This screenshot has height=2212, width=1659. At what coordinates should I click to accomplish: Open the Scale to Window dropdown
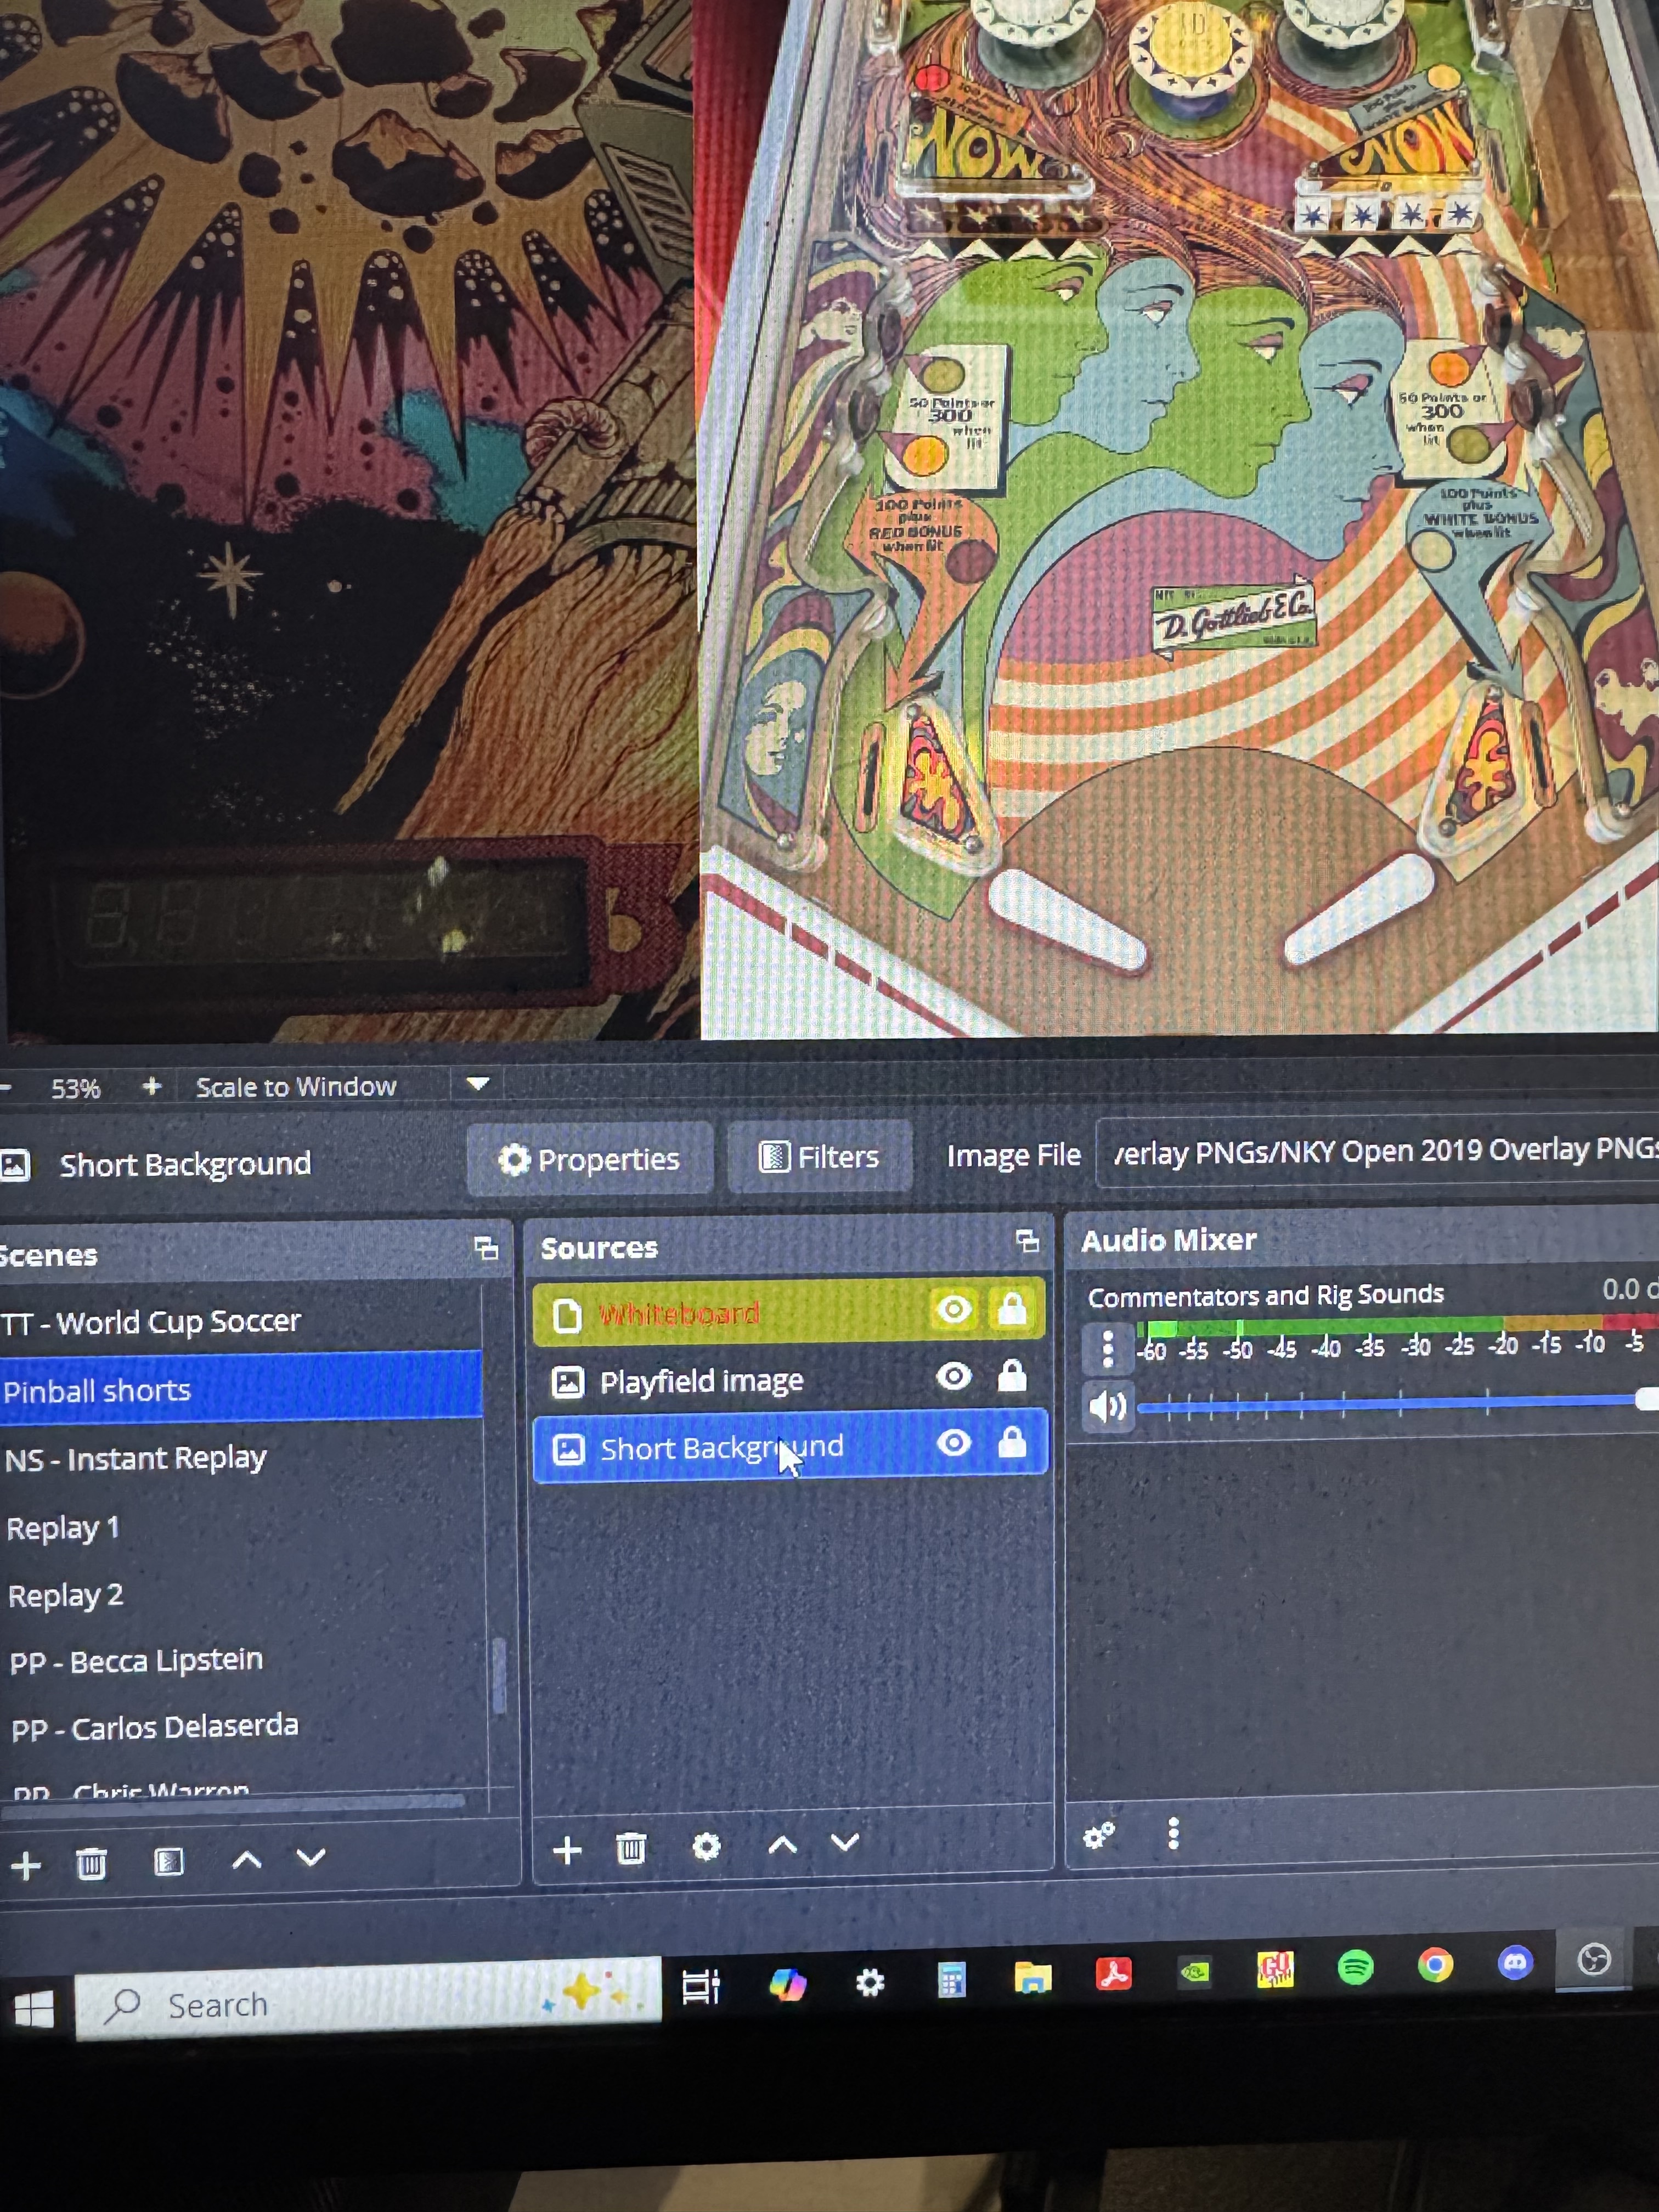pos(478,1084)
